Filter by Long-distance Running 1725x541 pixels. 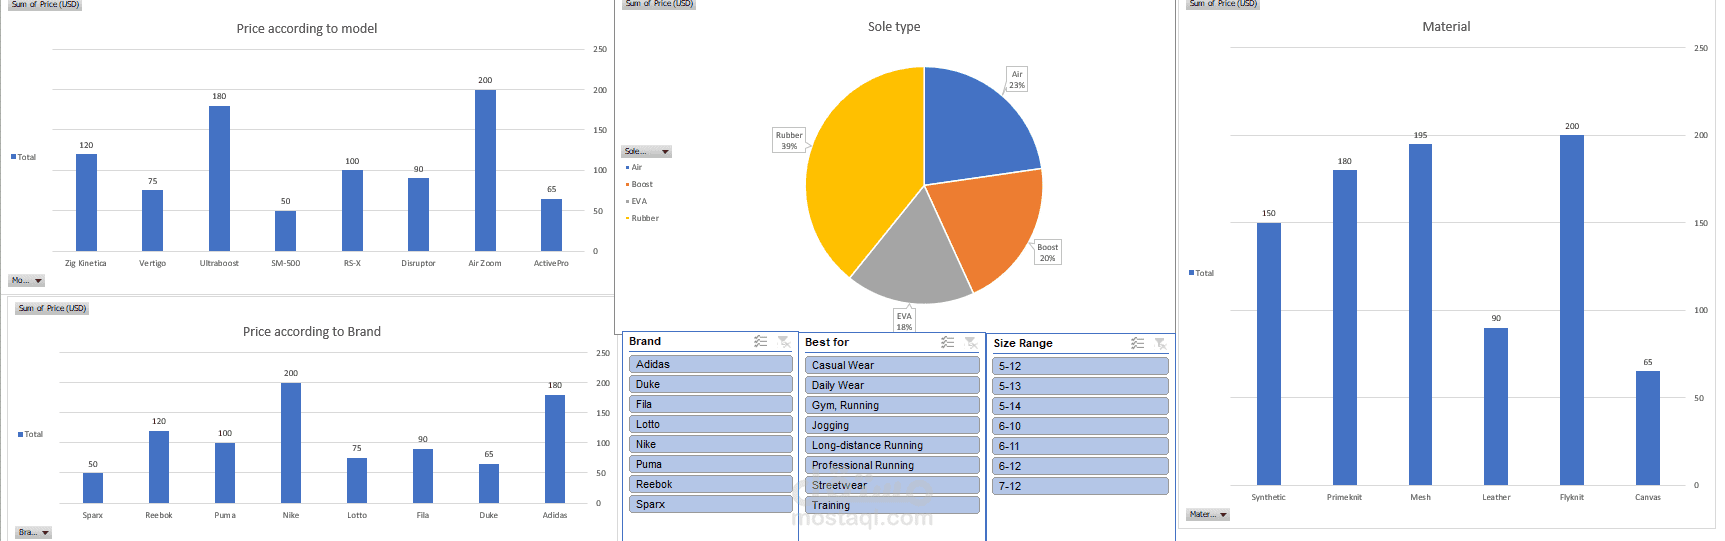click(892, 445)
